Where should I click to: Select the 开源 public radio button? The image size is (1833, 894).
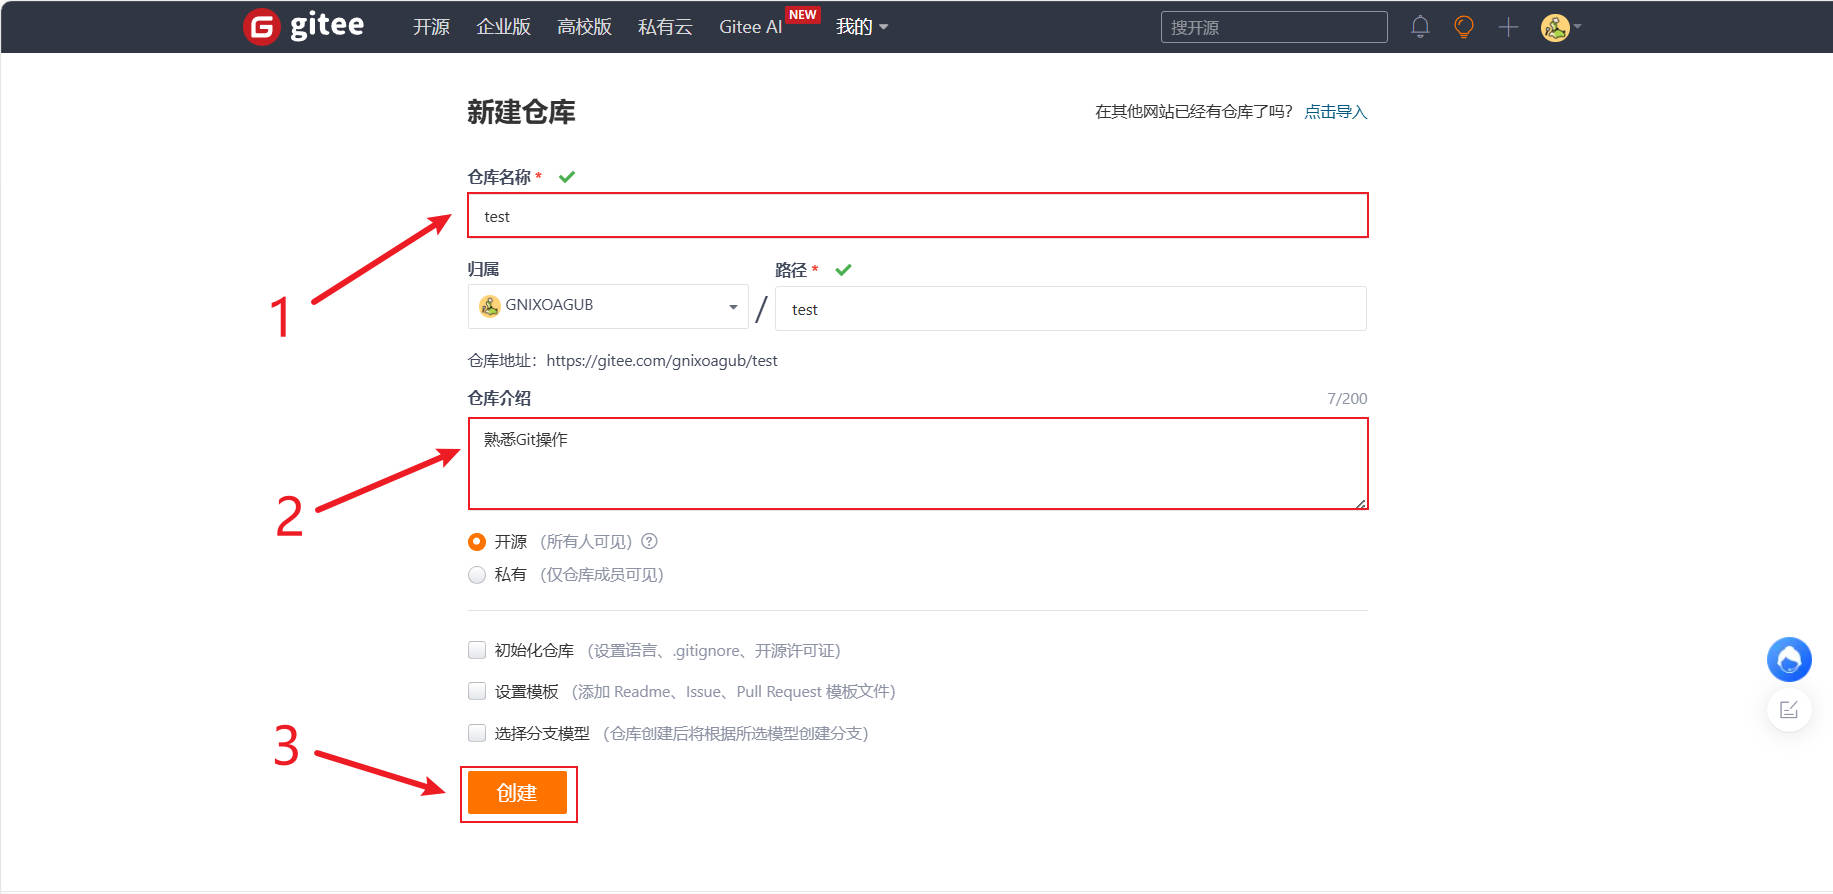[x=477, y=542]
